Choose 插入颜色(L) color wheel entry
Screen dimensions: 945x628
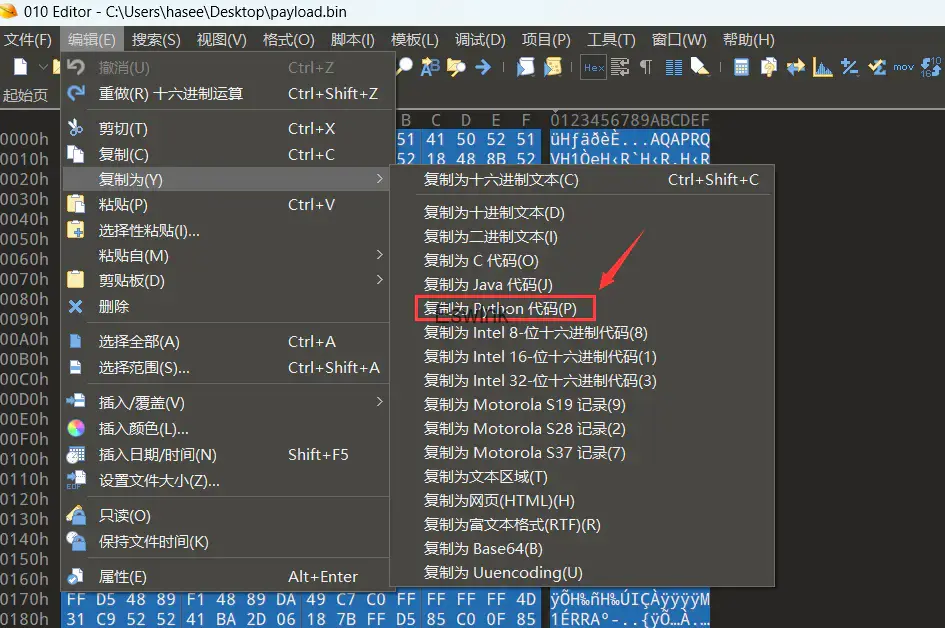[x=143, y=429]
